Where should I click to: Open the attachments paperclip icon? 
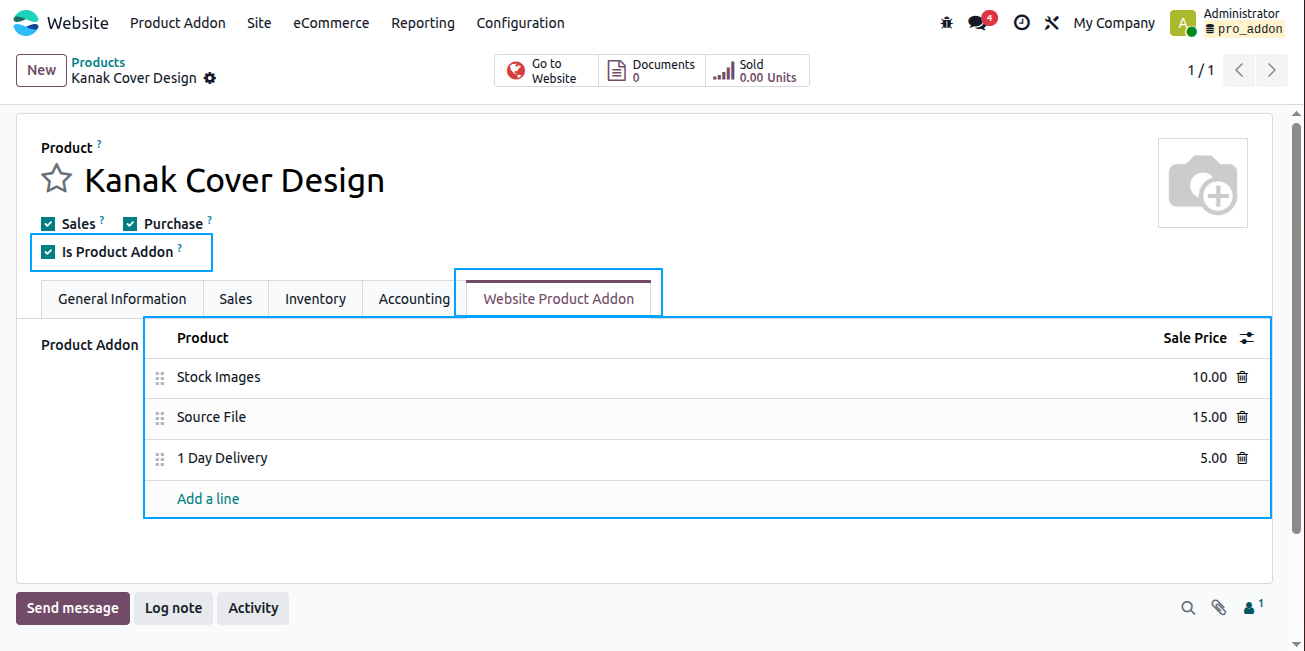pos(1218,607)
